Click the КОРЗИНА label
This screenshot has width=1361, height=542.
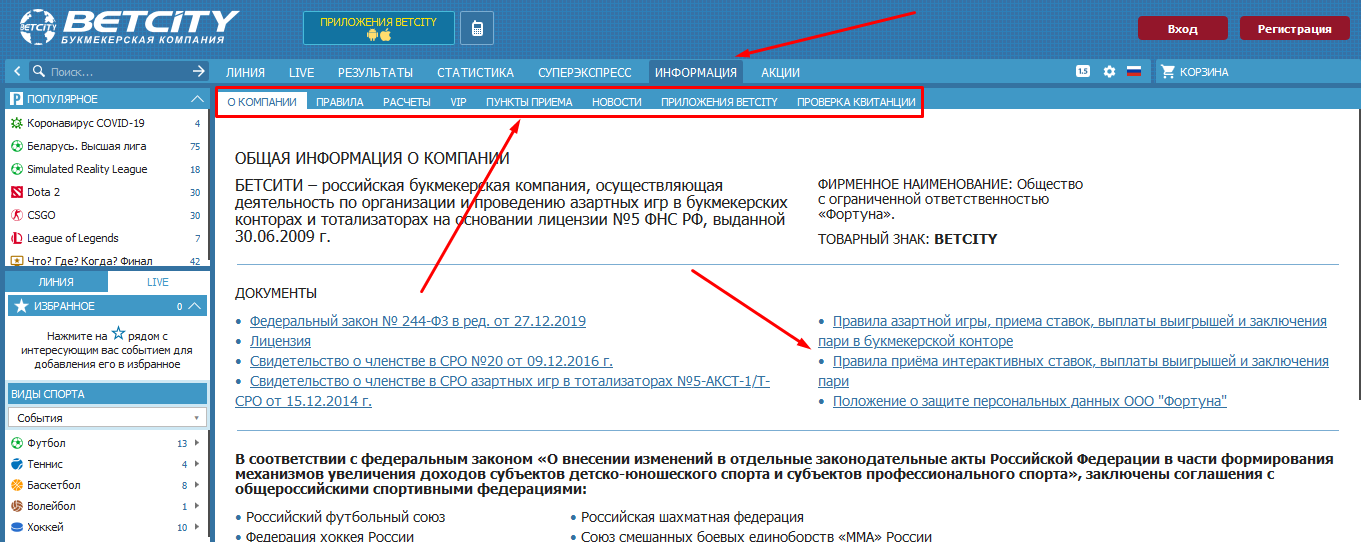[x=1204, y=72]
